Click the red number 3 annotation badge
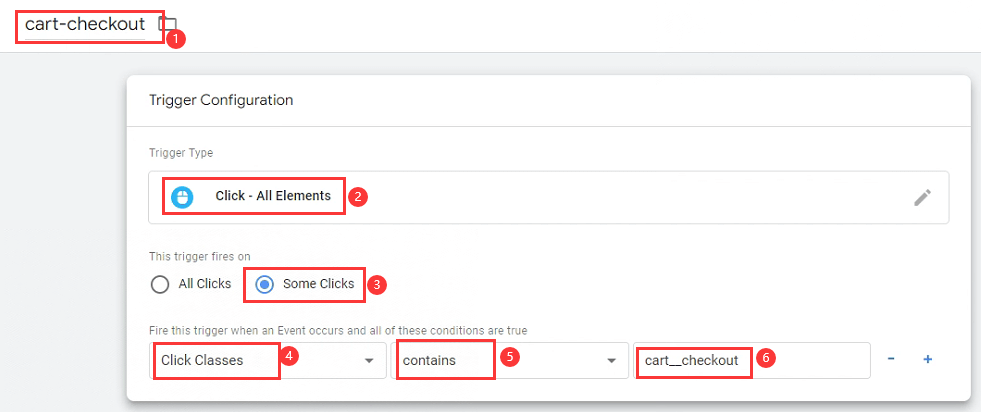Screen dimensions: 981x412 click(377, 284)
